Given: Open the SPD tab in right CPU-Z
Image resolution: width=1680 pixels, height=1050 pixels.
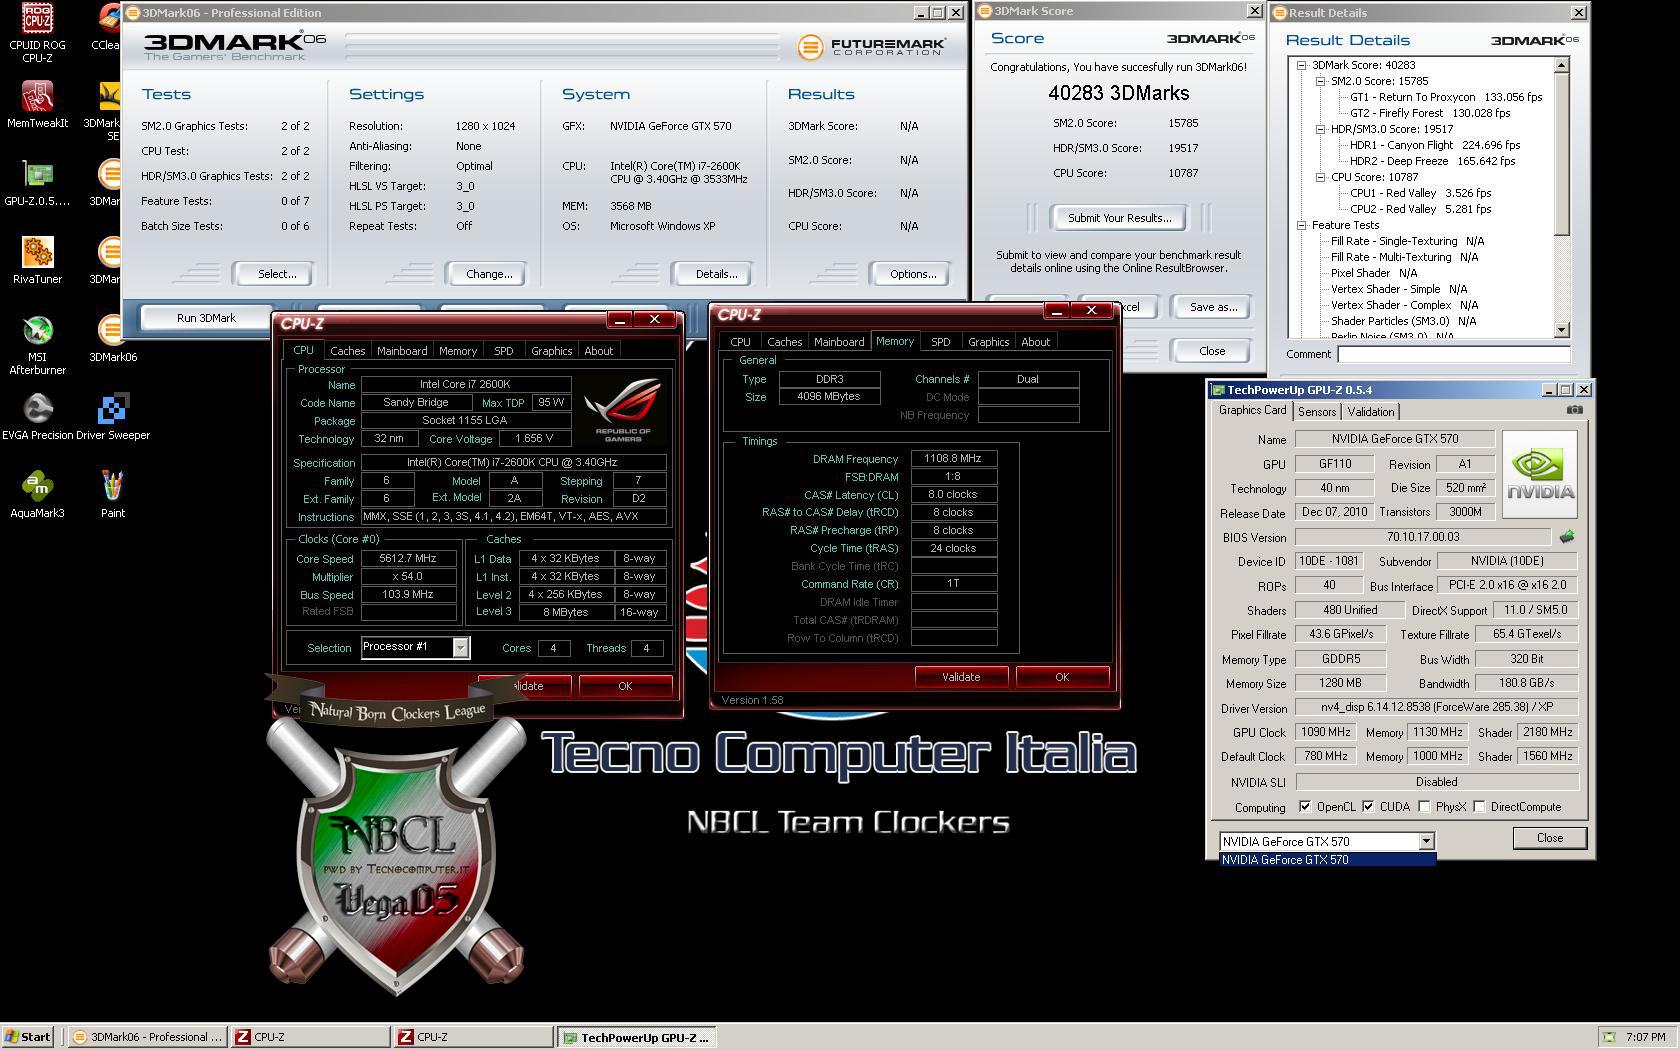Looking at the screenshot, I should [x=940, y=342].
